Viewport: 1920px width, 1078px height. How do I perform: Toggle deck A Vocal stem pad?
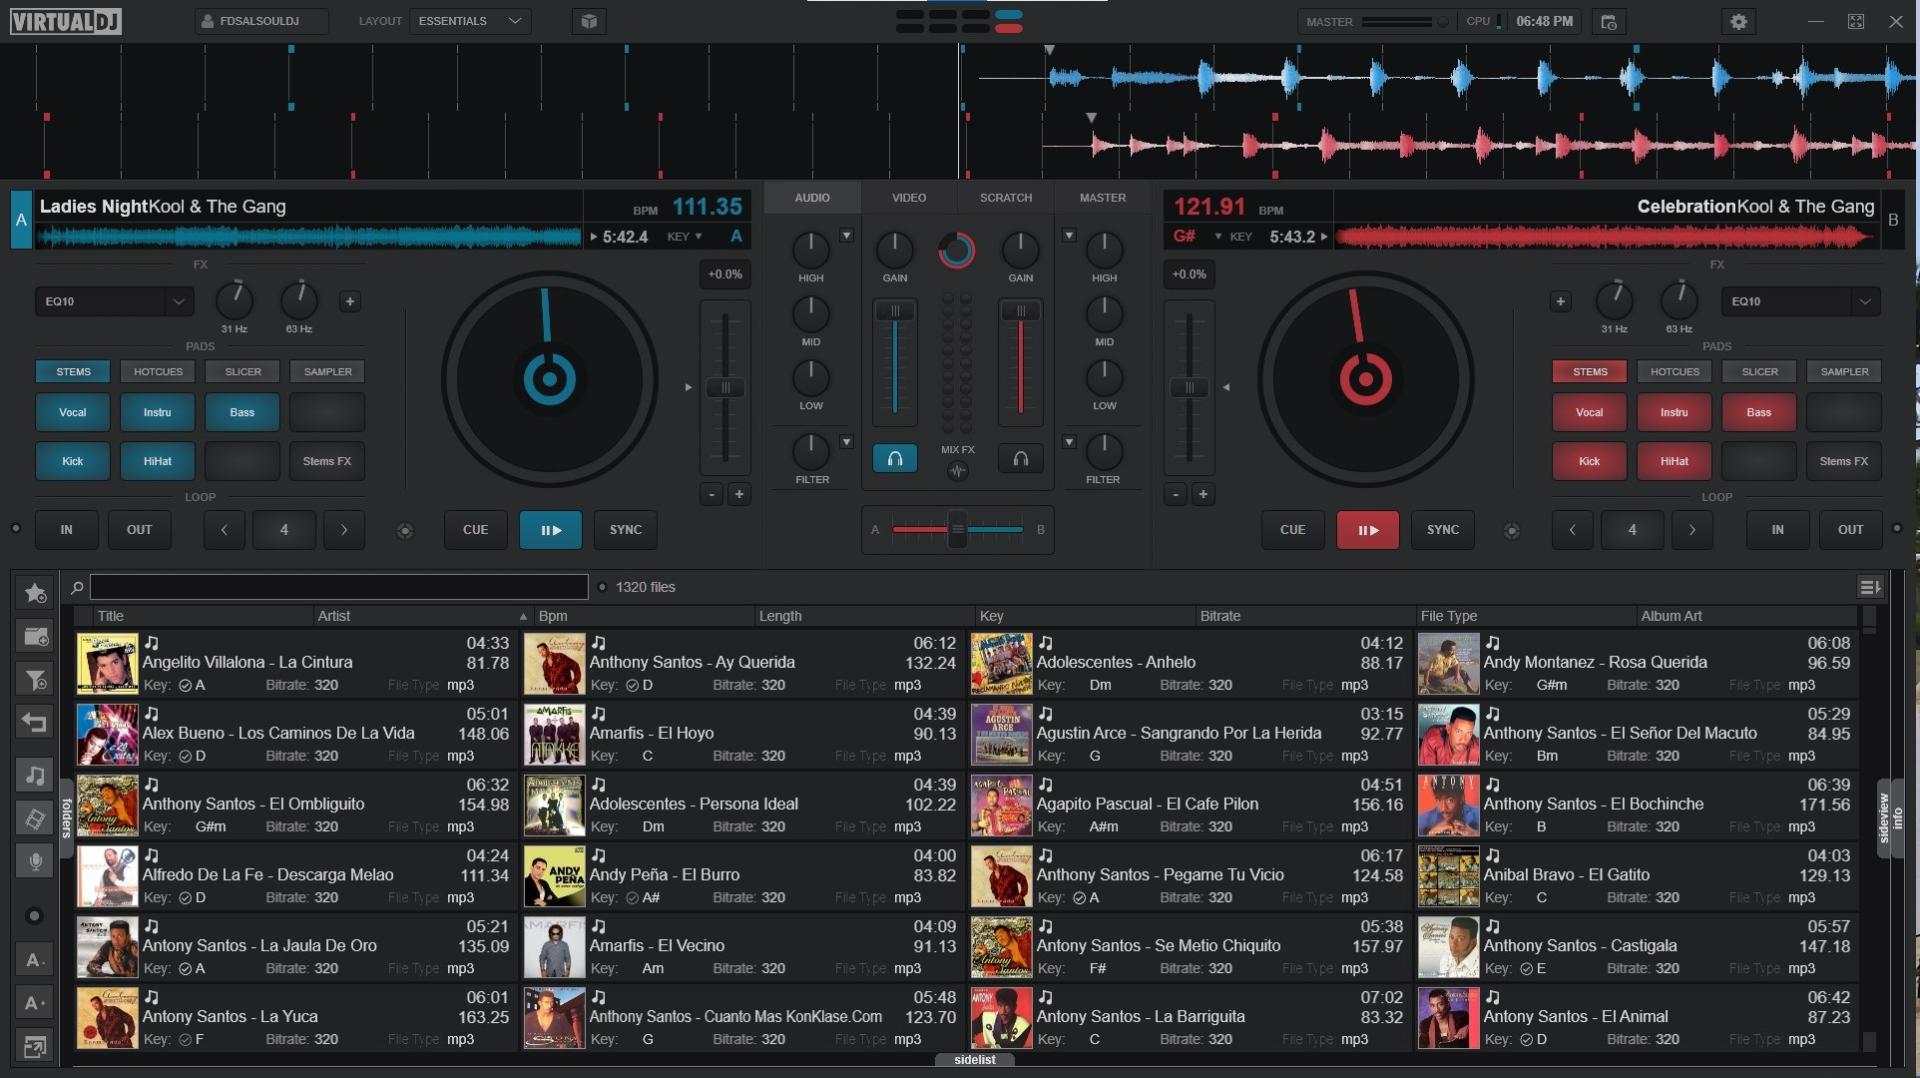(x=73, y=412)
